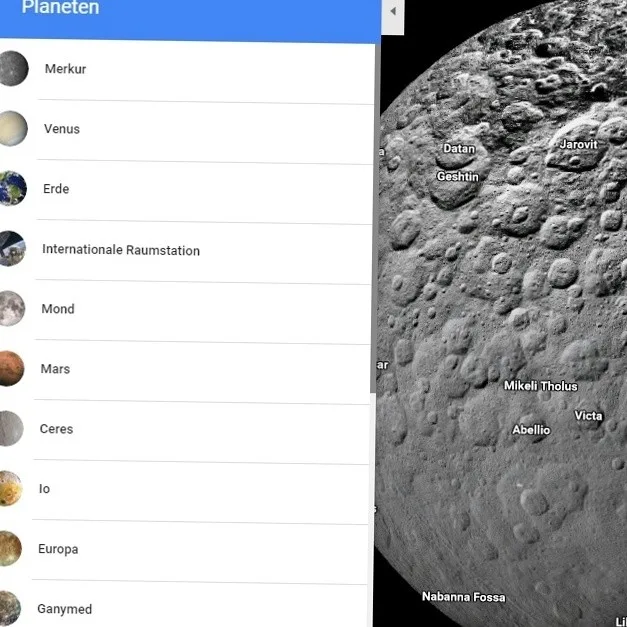The width and height of the screenshot is (627, 627).
Task: Click the planet list scrollbar
Action: (375, 218)
